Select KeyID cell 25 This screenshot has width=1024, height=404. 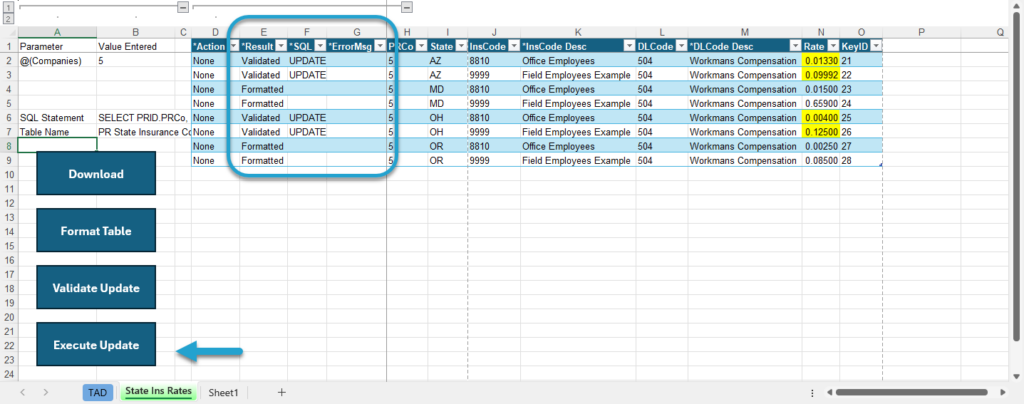pos(861,117)
